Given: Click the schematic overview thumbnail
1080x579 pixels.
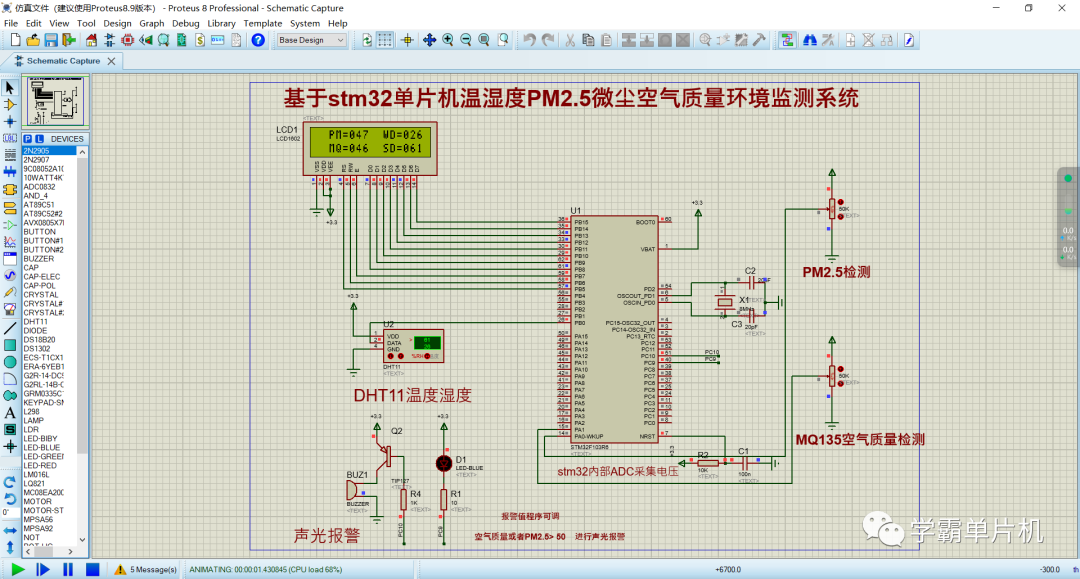Looking at the screenshot, I should tap(56, 101).
